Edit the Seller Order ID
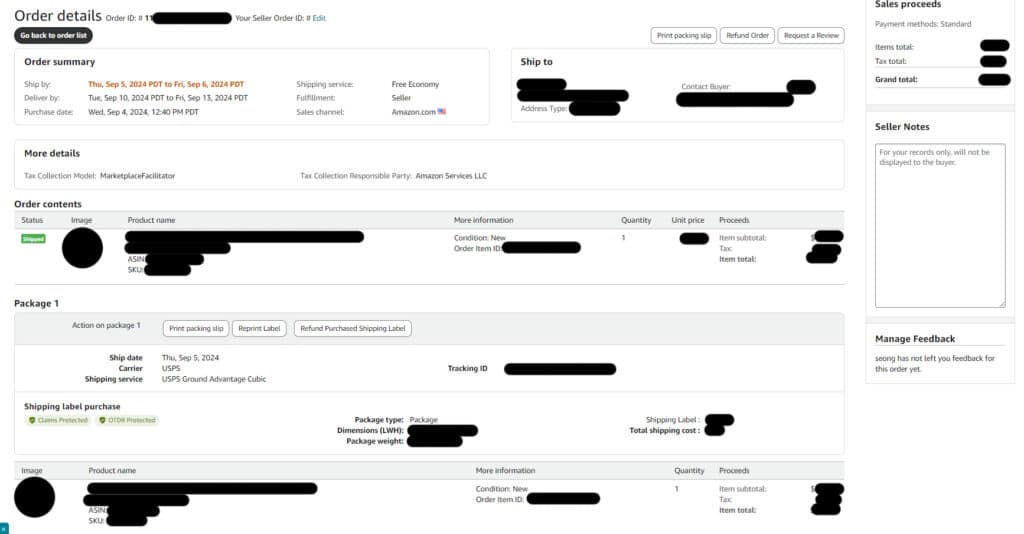This screenshot has width=1024, height=534. 319,18
